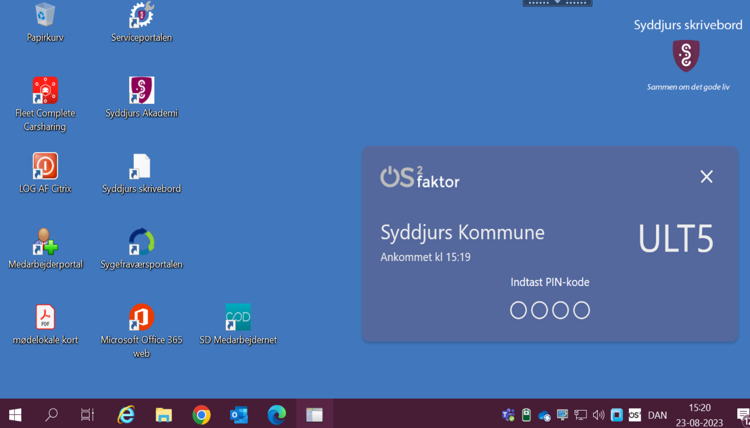Open Sygefraværsportalen desktop shortcut
The height and width of the screenshot is (428, 750).
click(141, 242)
